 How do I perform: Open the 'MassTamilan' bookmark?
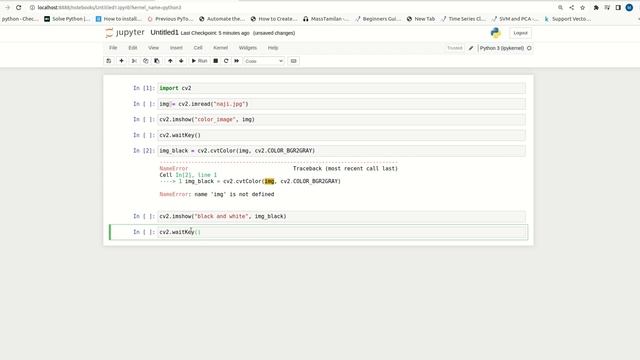point(326,19)
